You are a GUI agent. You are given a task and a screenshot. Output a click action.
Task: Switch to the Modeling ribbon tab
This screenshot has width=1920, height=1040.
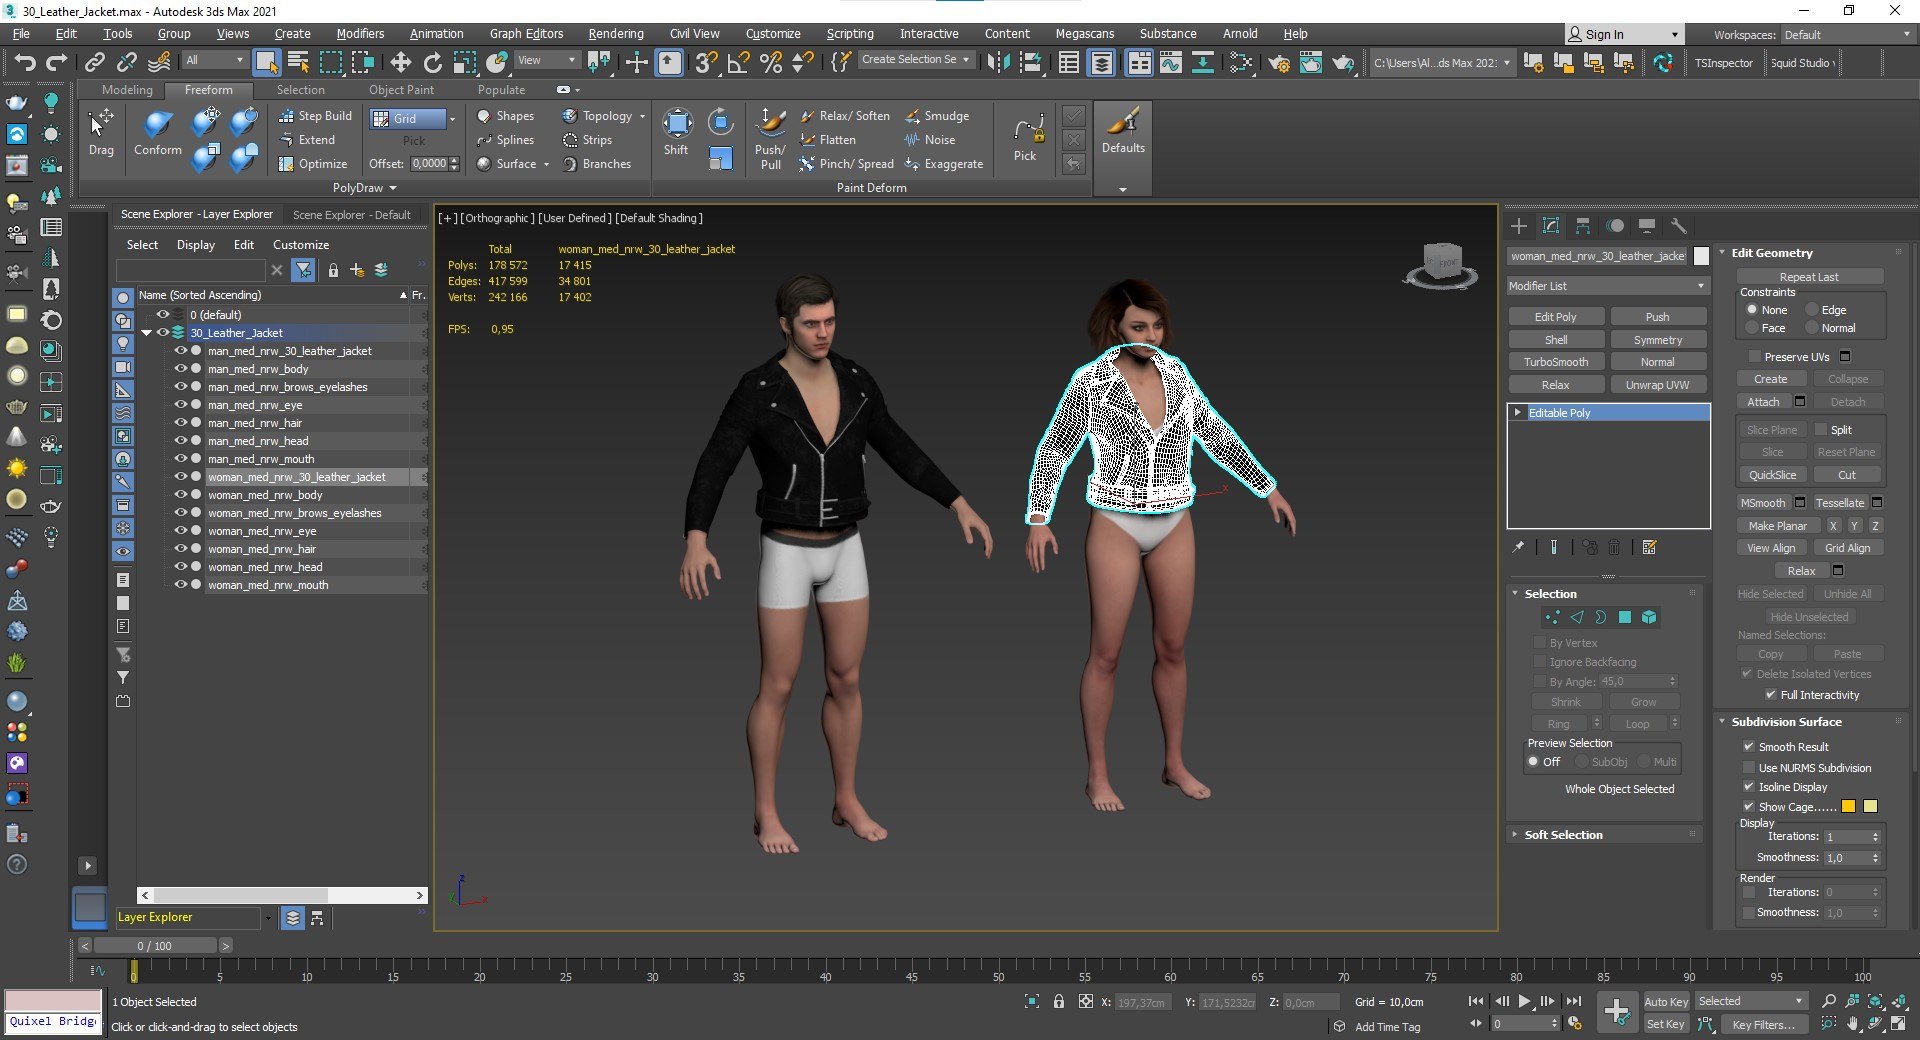pos(127,90)
